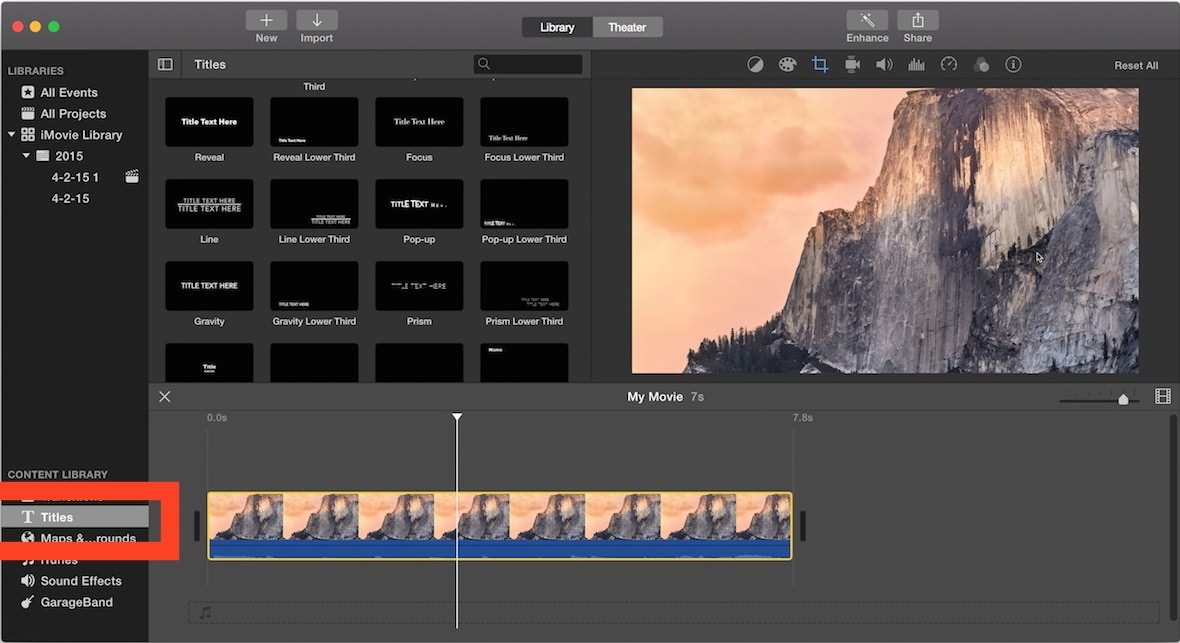1180x643 pixels.
Task: Collapse the iMovie Library tree
Action: click(x=13, y=134)
